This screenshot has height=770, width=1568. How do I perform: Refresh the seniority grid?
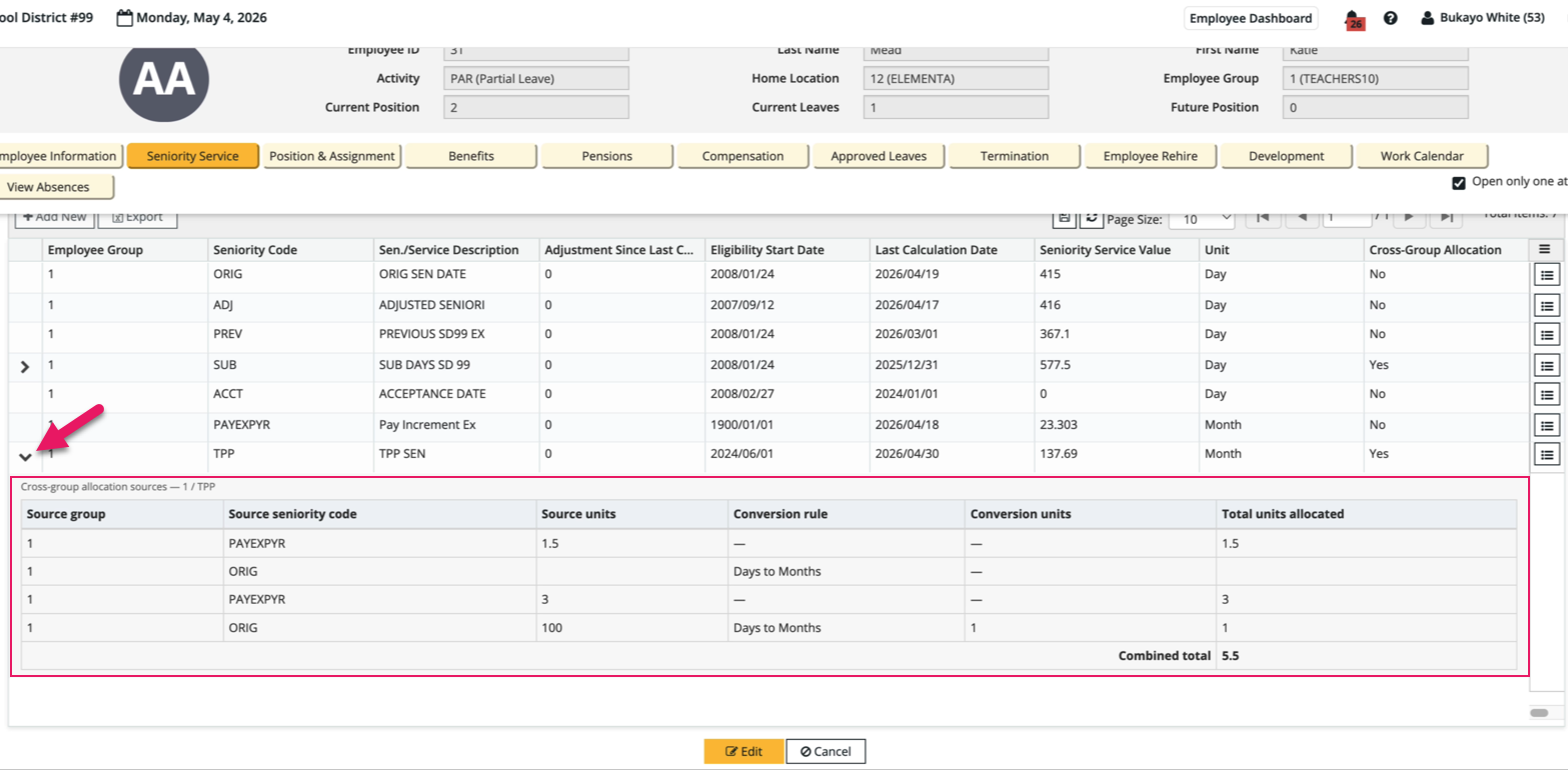[x=1092, y=219]
